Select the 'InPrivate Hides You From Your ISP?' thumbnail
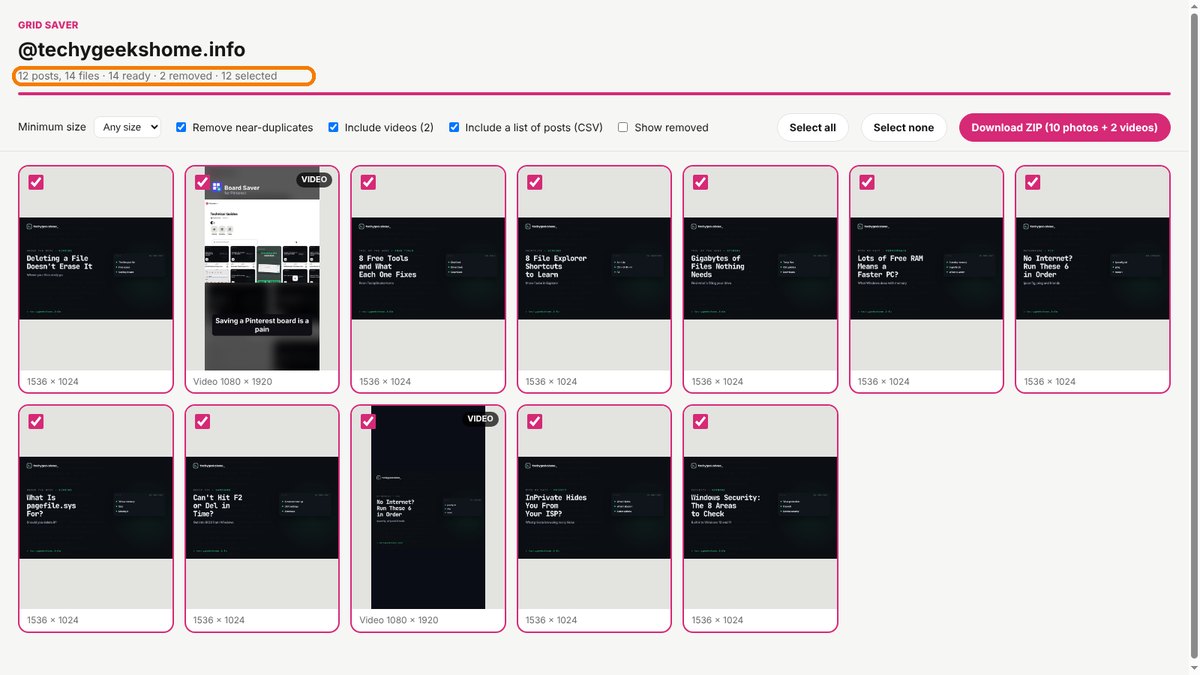The height and width of the screenshot is (675, 1200). pyautogui.click(x=594, y=507)
